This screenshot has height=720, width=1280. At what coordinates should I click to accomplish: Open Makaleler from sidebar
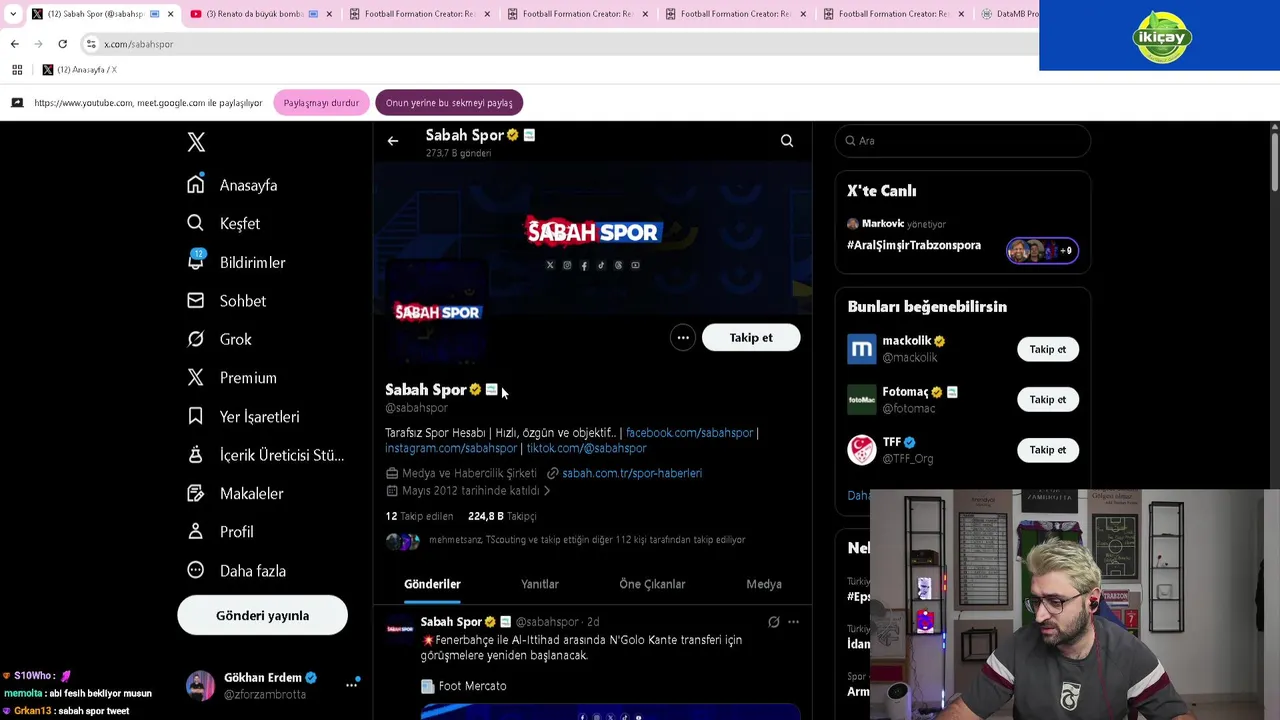(x=235, y=493)
